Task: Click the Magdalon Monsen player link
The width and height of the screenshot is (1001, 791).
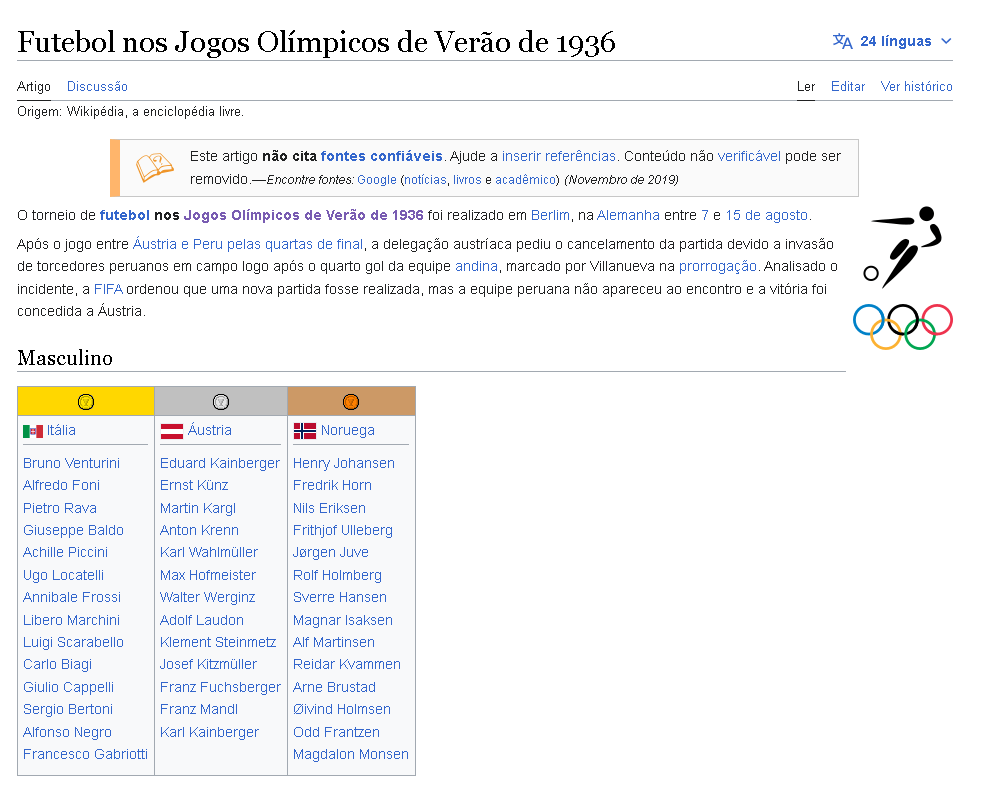Action: (350, 754)
